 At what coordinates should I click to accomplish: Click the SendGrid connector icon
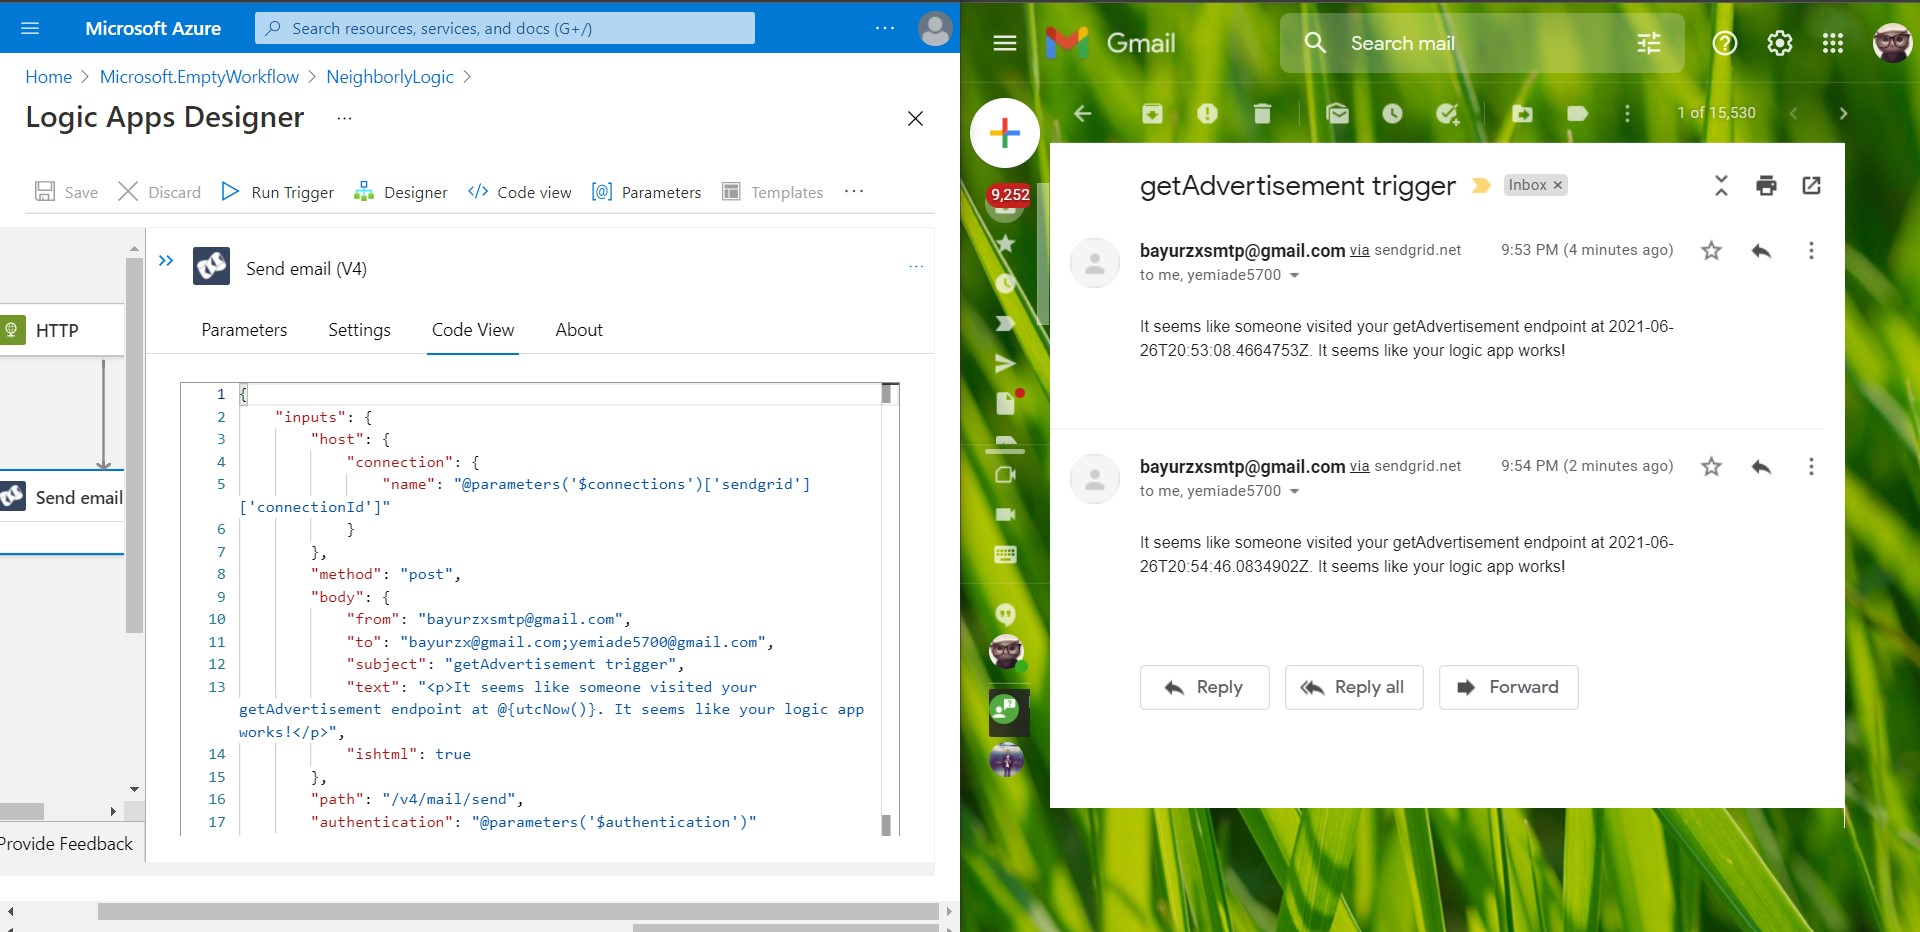tap(211, 267)
